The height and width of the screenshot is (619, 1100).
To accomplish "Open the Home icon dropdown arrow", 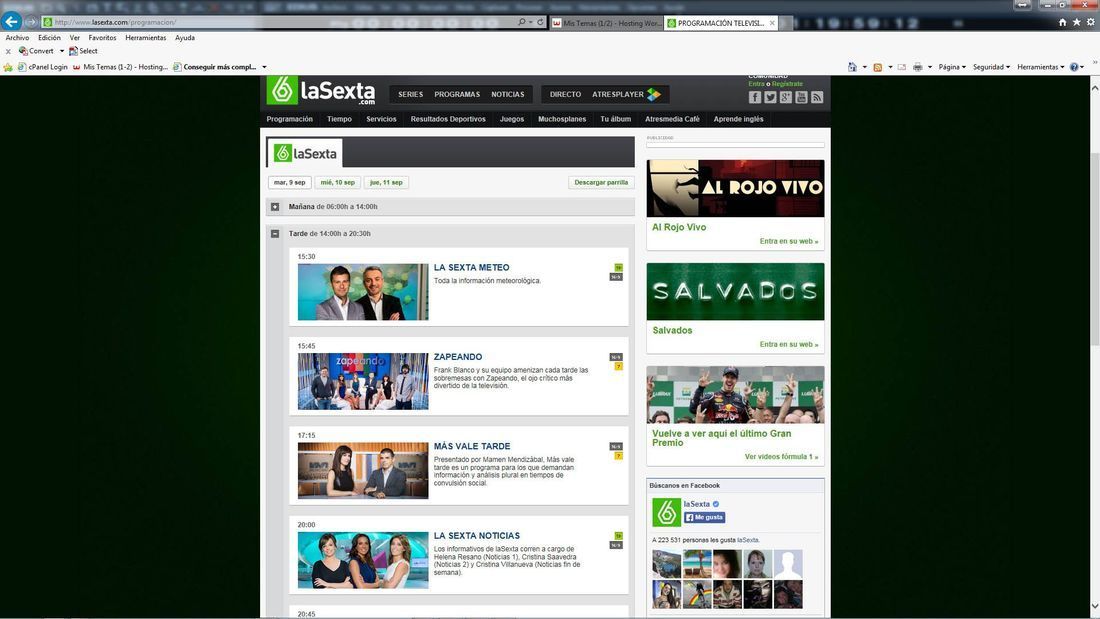I will (x=864, y=67).
